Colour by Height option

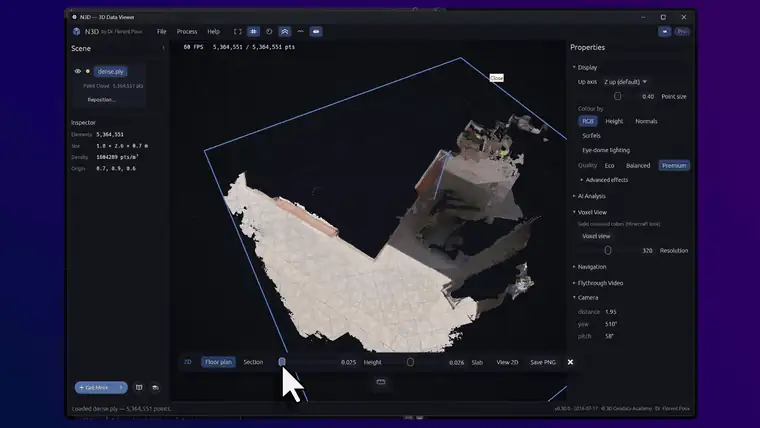614,121
